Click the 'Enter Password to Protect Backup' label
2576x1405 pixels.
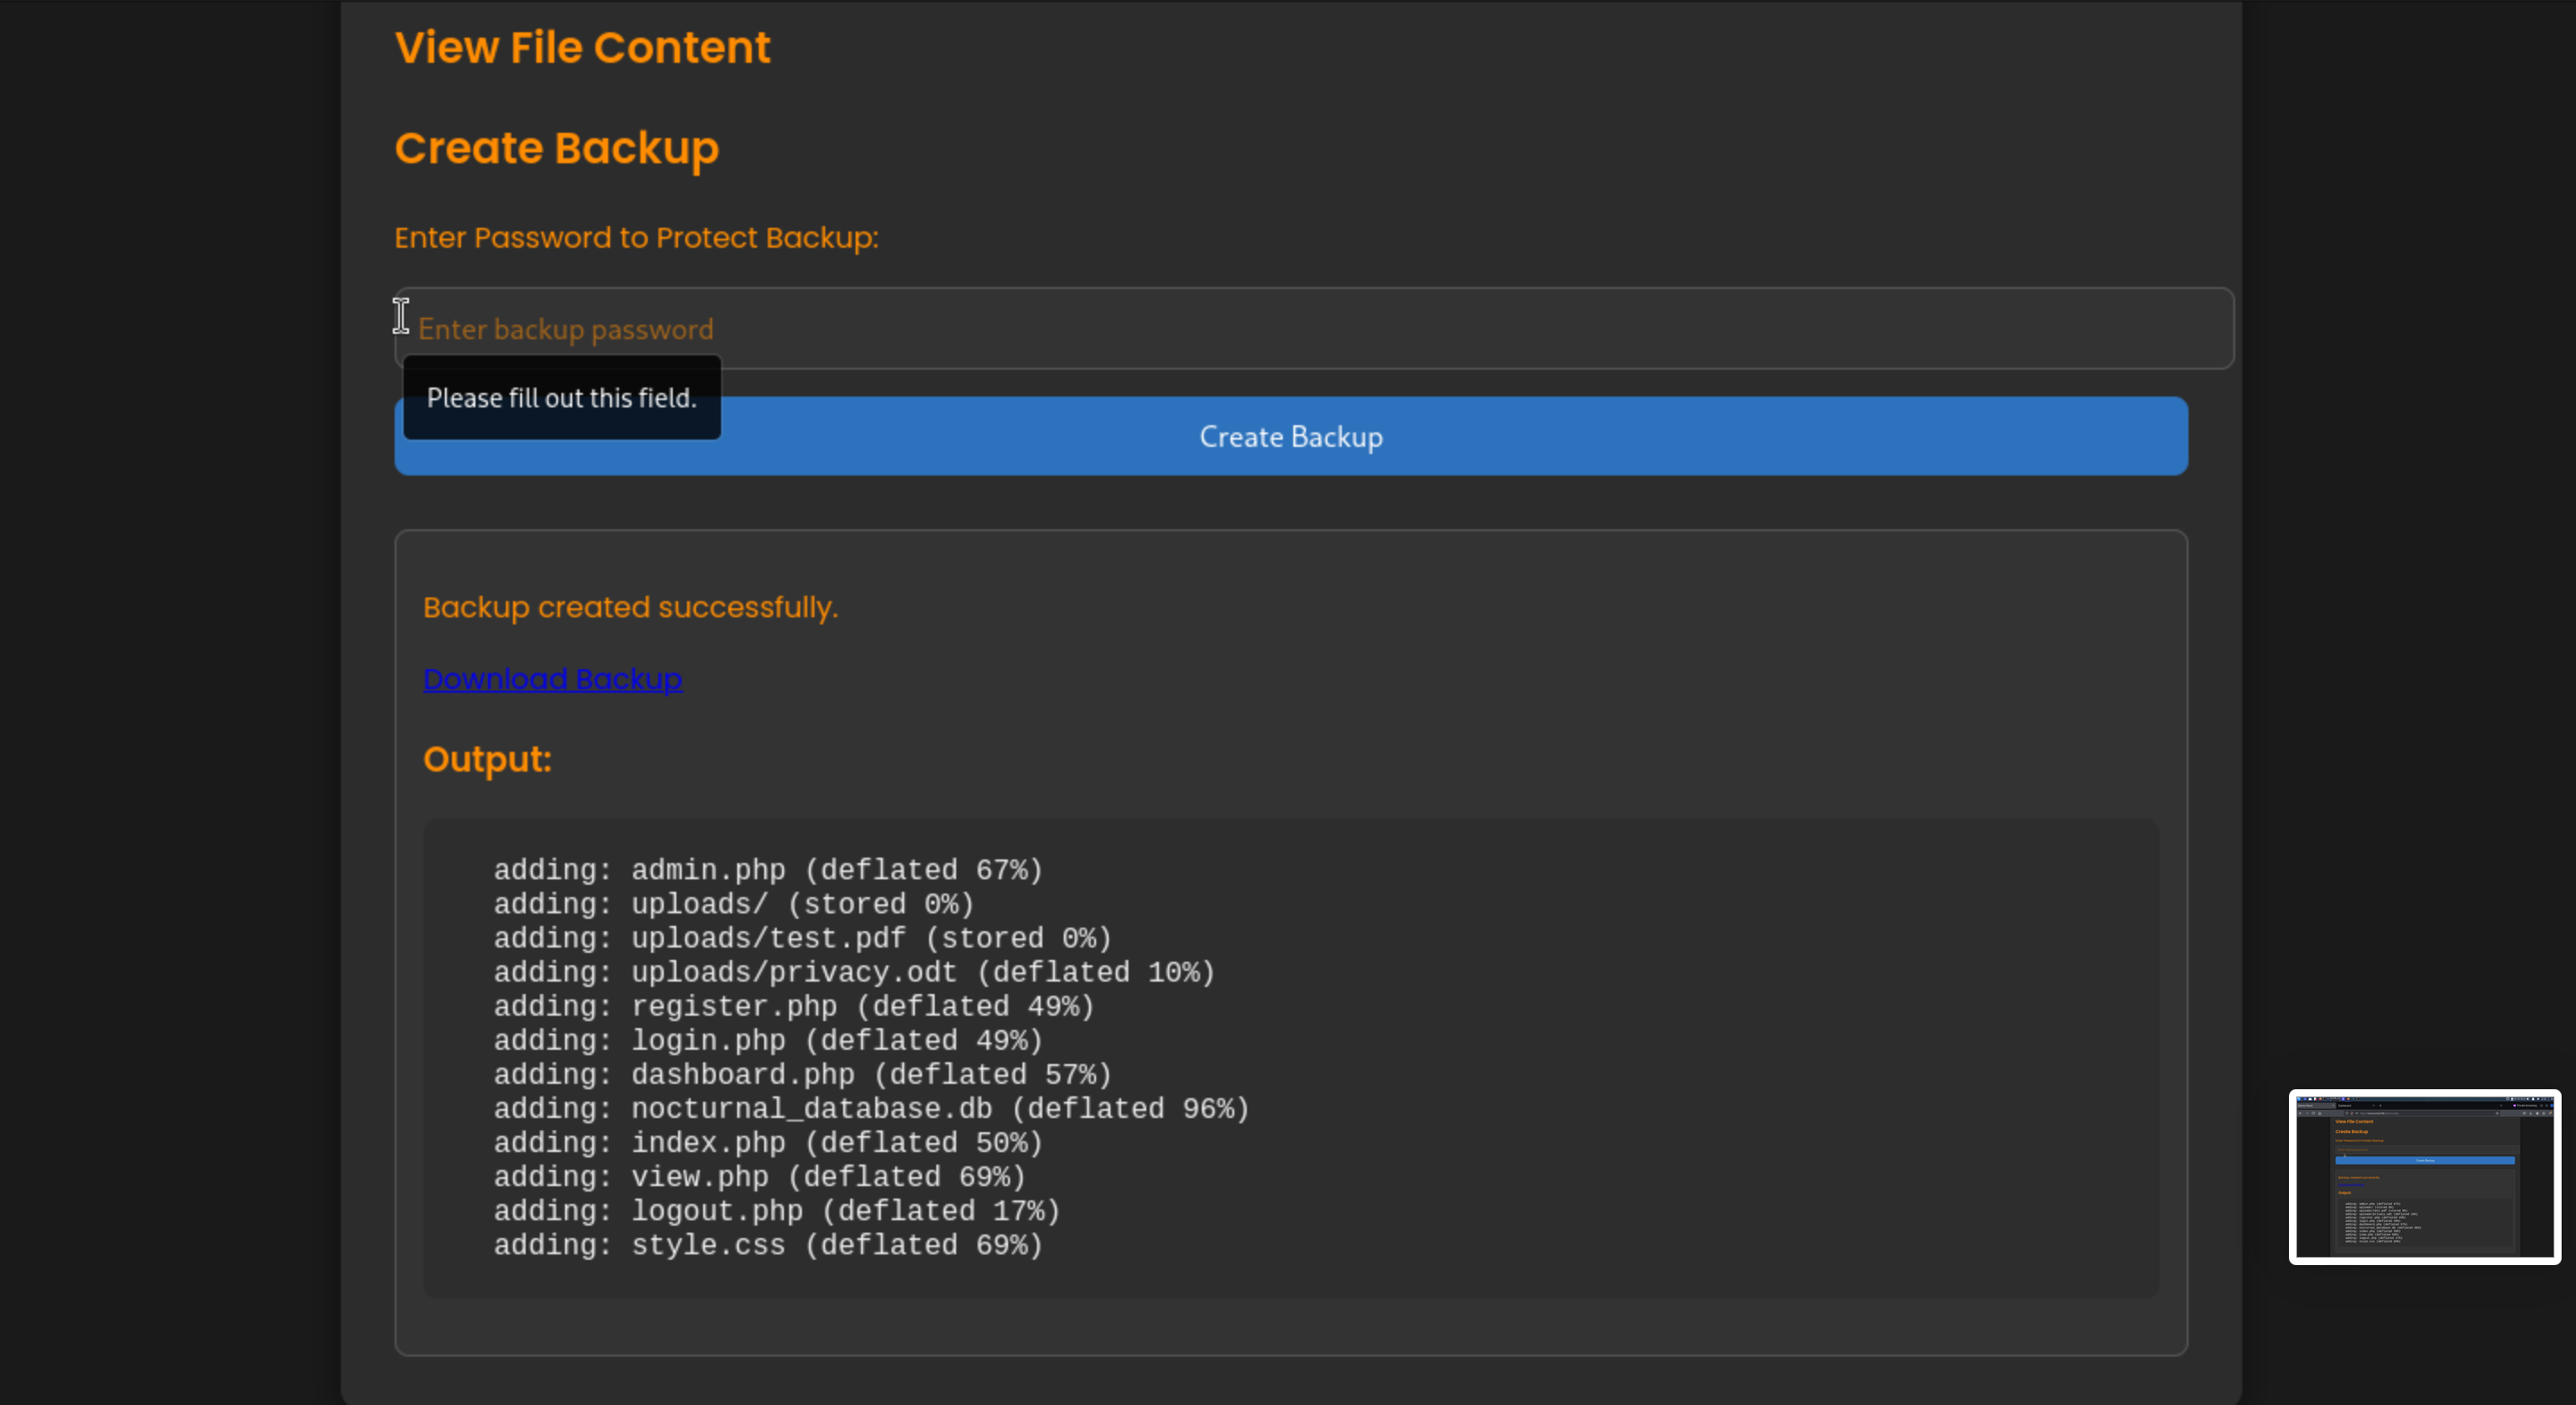point(636,238)
